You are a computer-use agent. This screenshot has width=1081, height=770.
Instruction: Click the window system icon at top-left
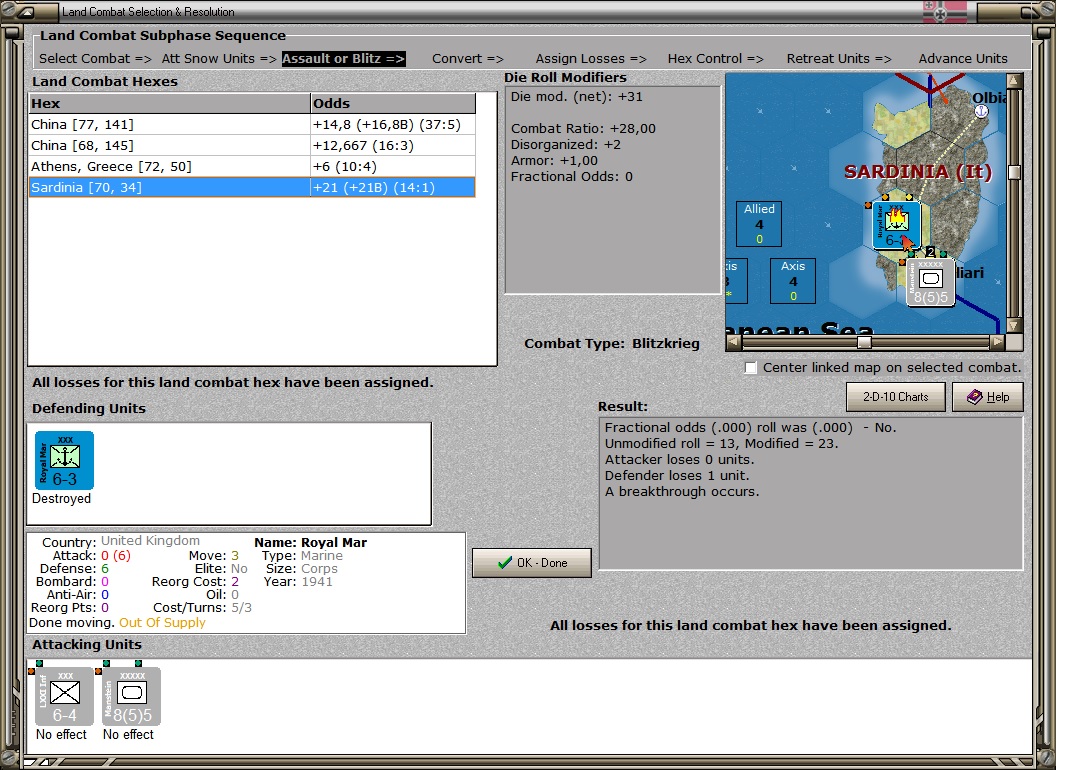point(26,12)
